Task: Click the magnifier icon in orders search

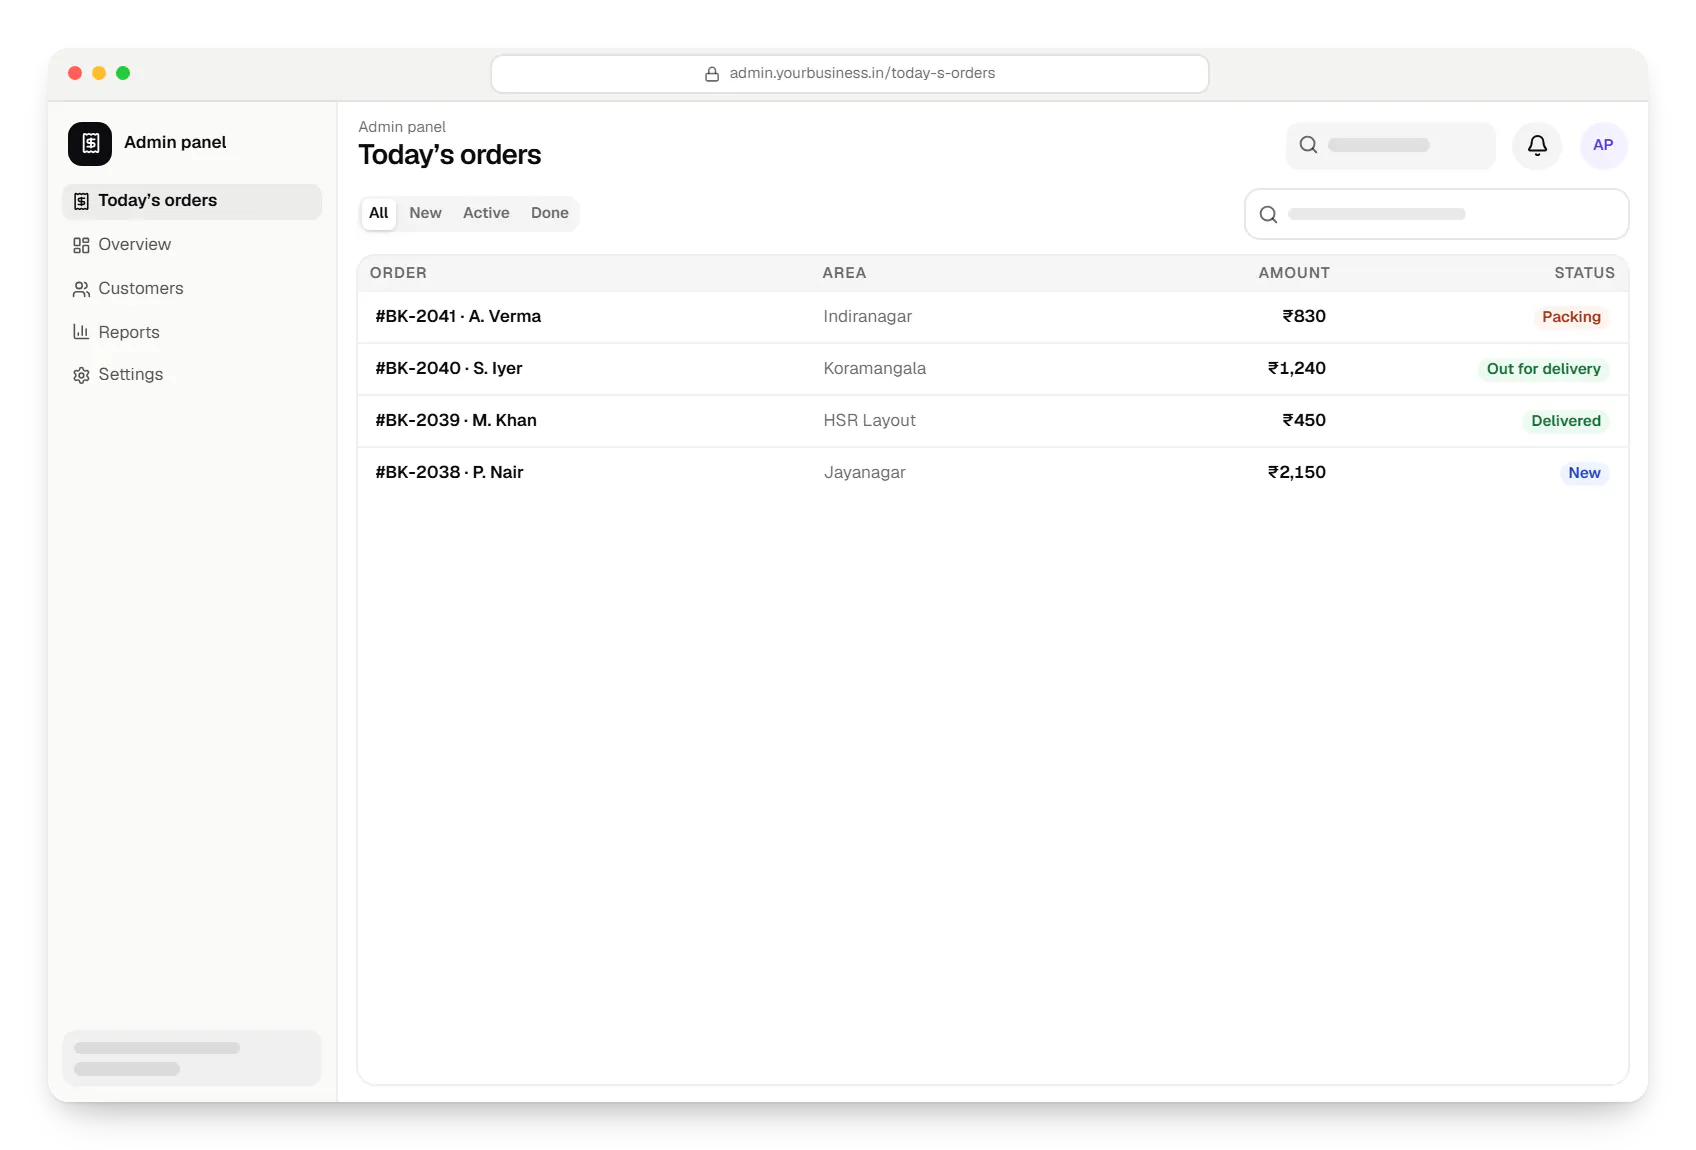Action: 1268,214
